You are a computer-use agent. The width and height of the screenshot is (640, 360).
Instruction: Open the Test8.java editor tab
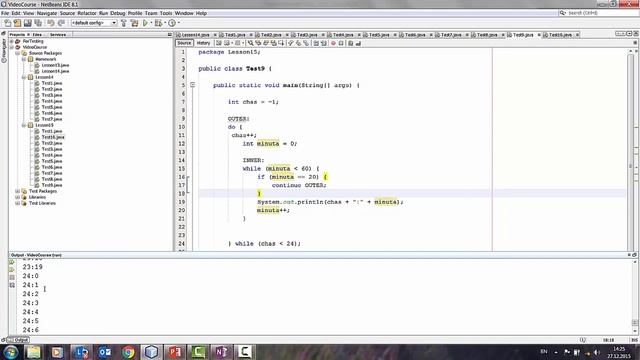tap(487, 35)
